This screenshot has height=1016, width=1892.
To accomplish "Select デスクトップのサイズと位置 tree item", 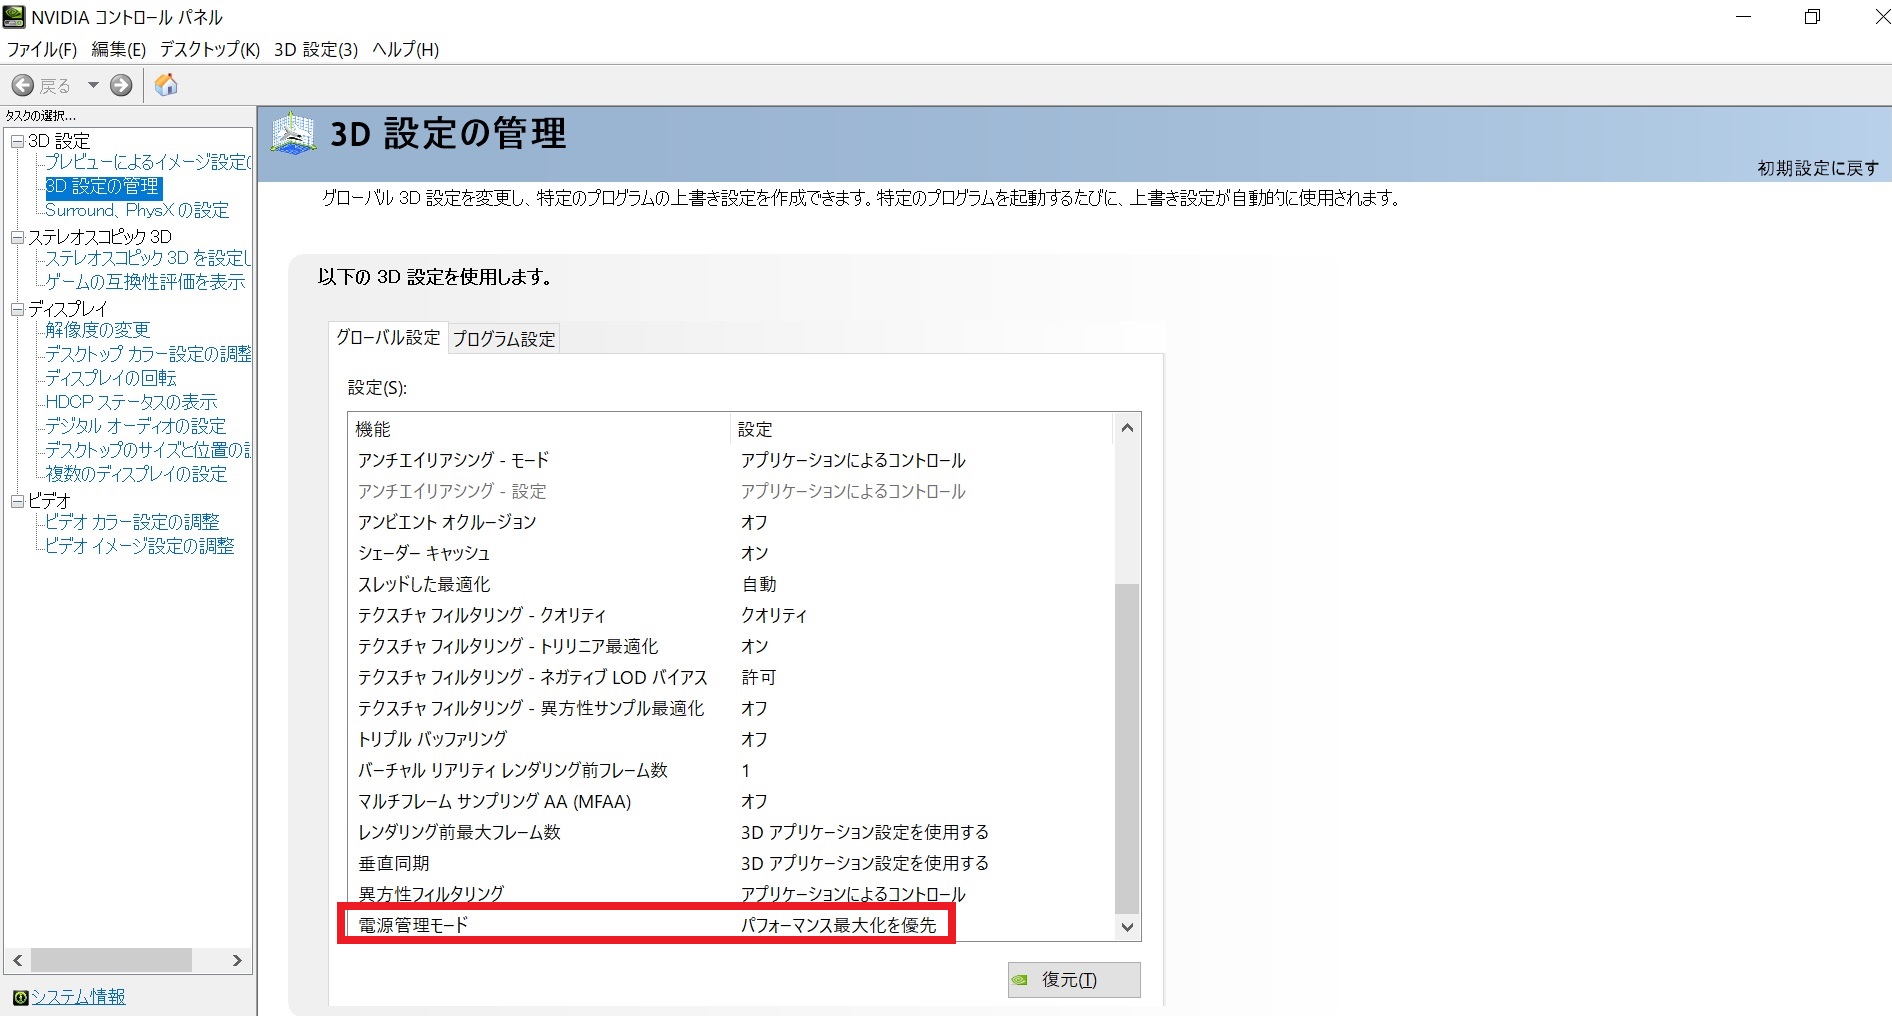I will (x=148, y=450).
